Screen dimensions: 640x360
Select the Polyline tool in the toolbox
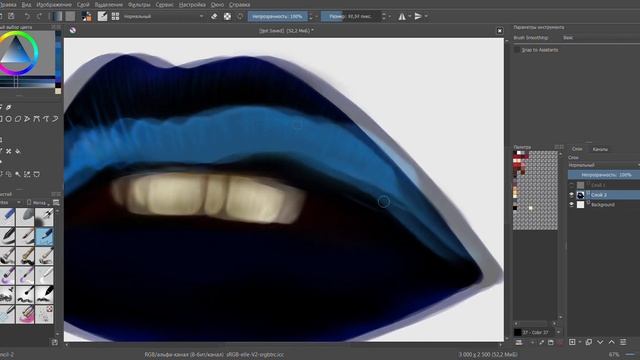point(27,119)
